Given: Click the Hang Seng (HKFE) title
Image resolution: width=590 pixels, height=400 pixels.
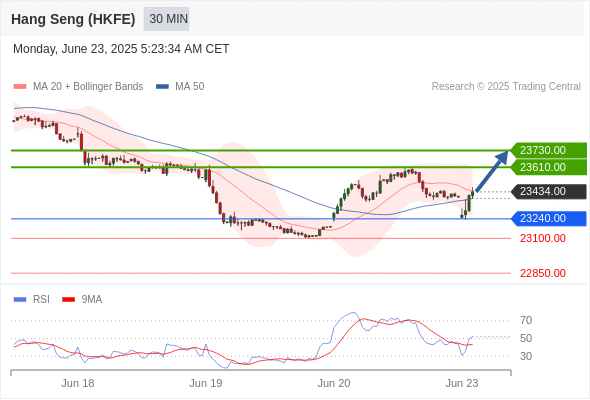Looking at the screenshot, I should click(73, 19).
